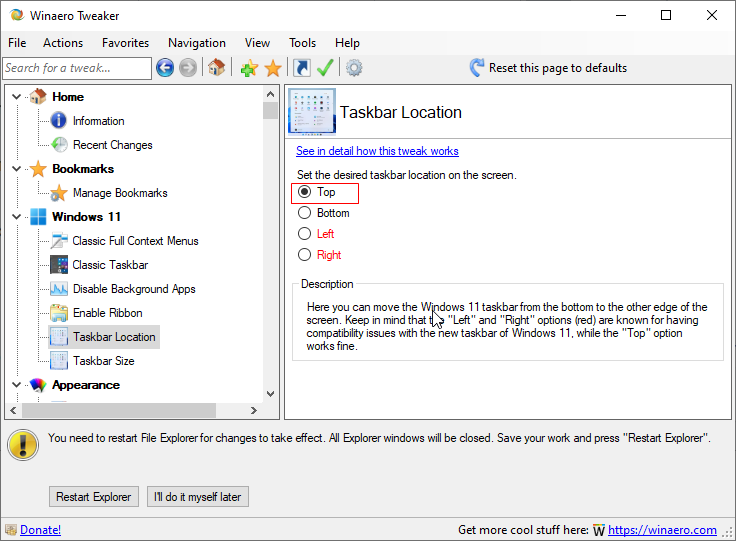This screenshot has width=736, height=541.
Task: Click the tree horizontal scroll right arrow
Action: pos(254,411)
